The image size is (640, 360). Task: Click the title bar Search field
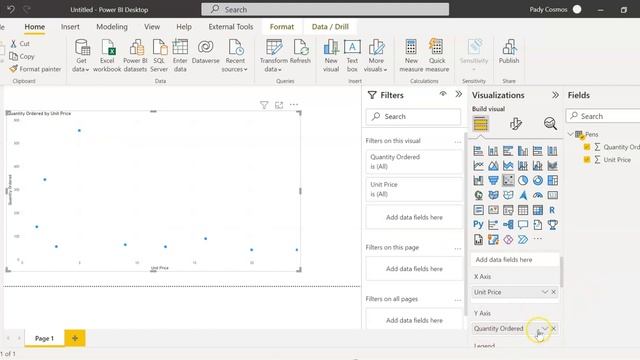coord(325,9)
